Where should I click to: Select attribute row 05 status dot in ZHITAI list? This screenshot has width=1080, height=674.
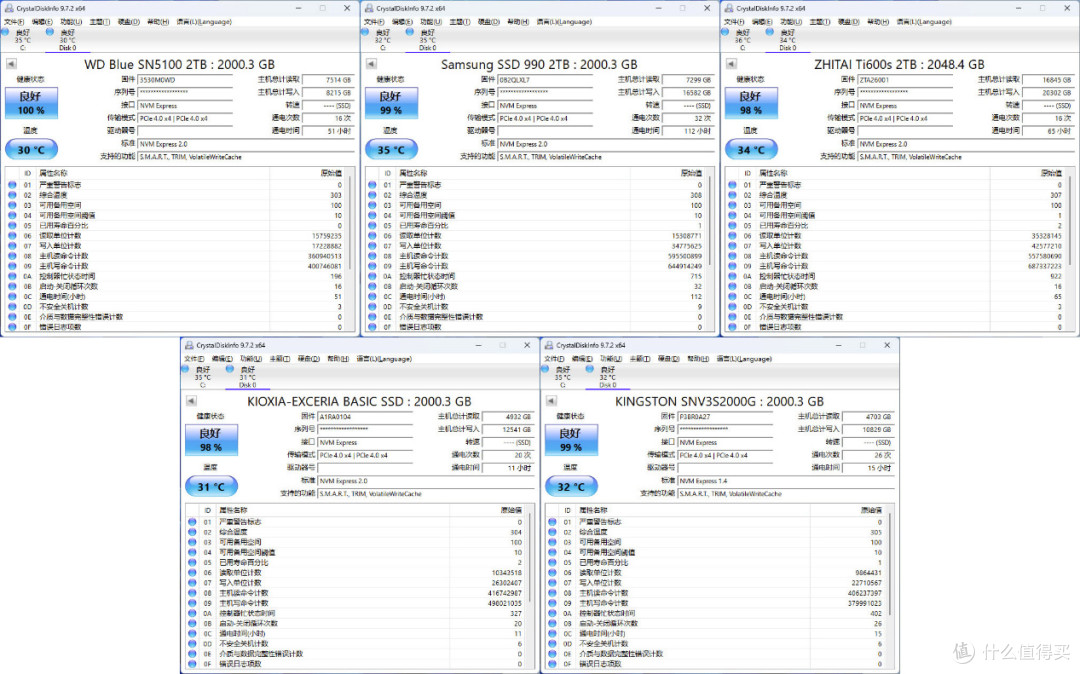tap(731, 225)
